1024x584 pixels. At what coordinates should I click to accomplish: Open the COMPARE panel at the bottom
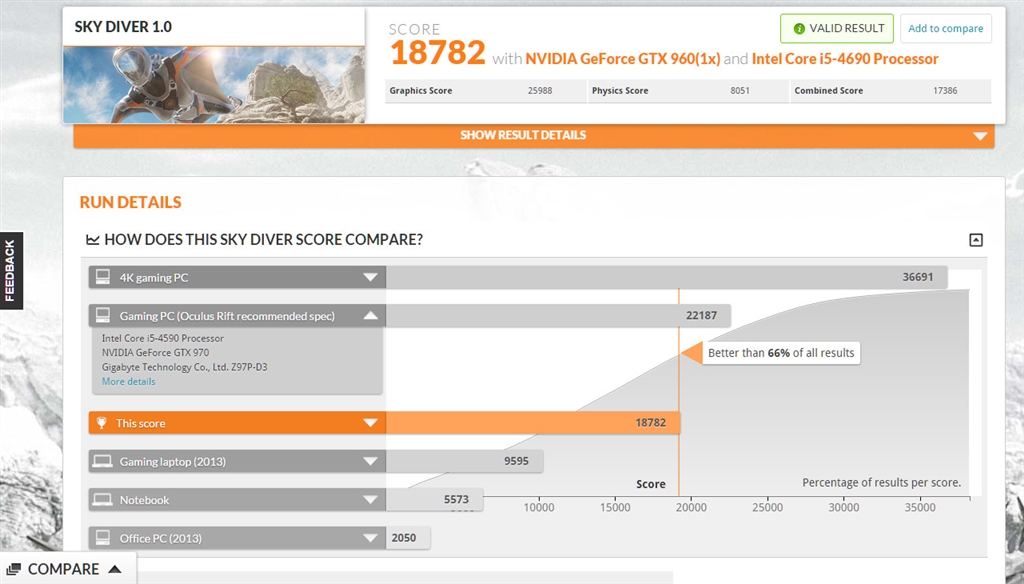67,569
